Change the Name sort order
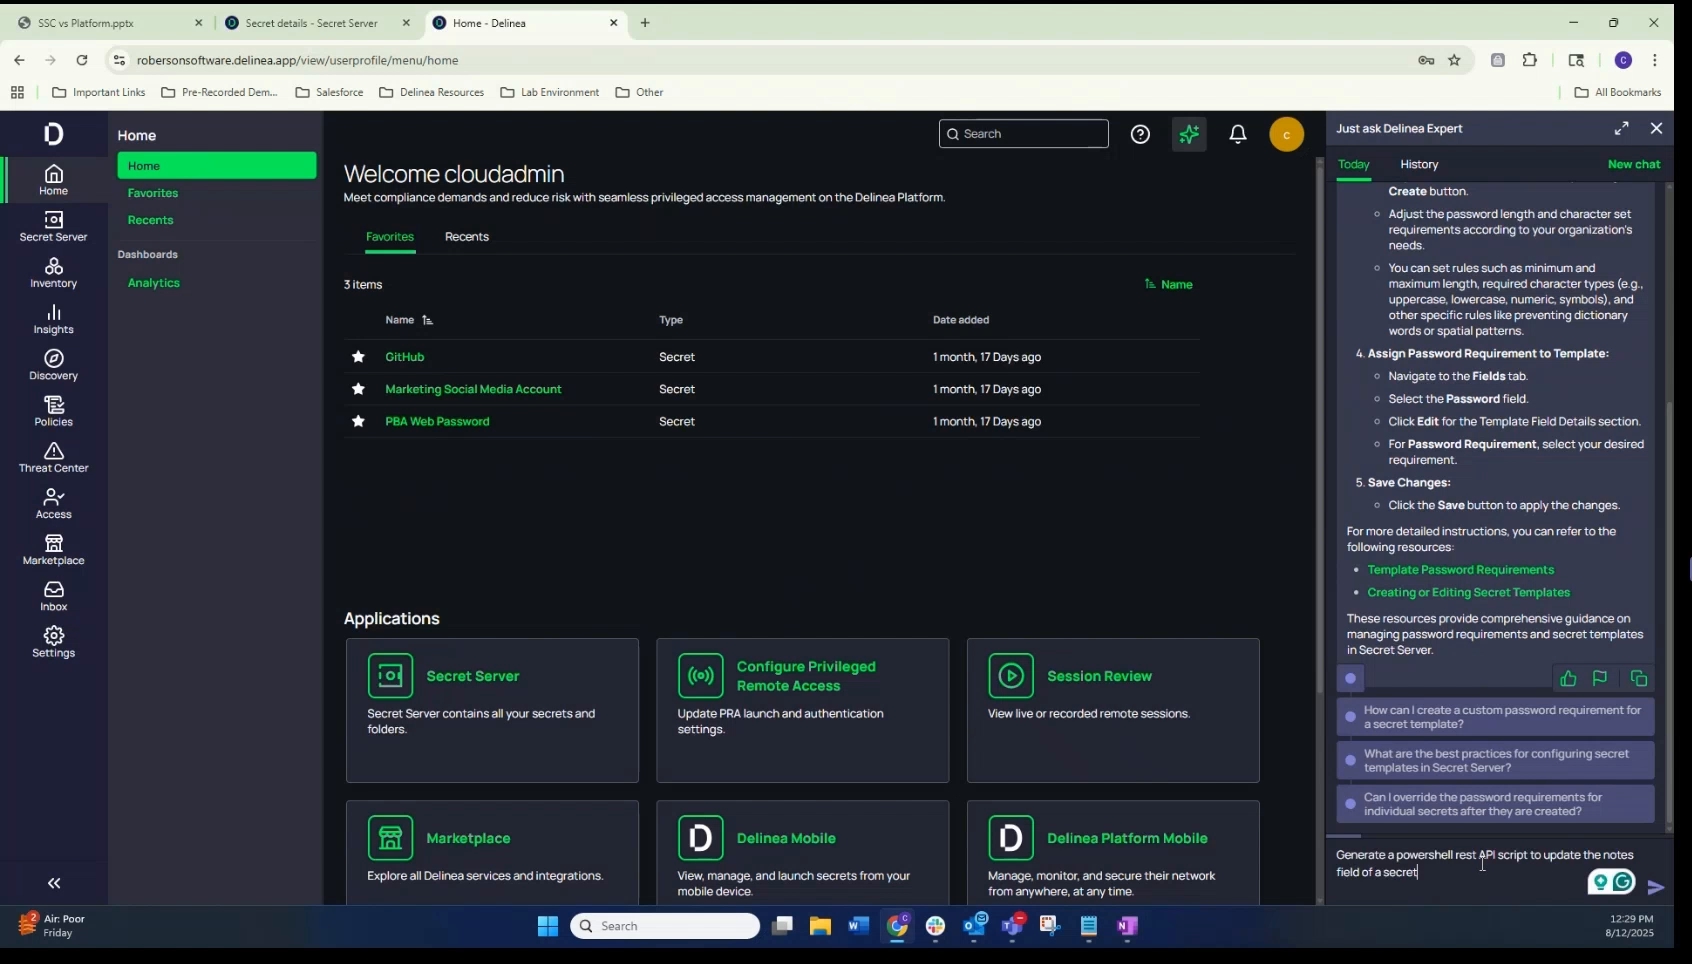1692x964 pixels. click(1168, 284)
